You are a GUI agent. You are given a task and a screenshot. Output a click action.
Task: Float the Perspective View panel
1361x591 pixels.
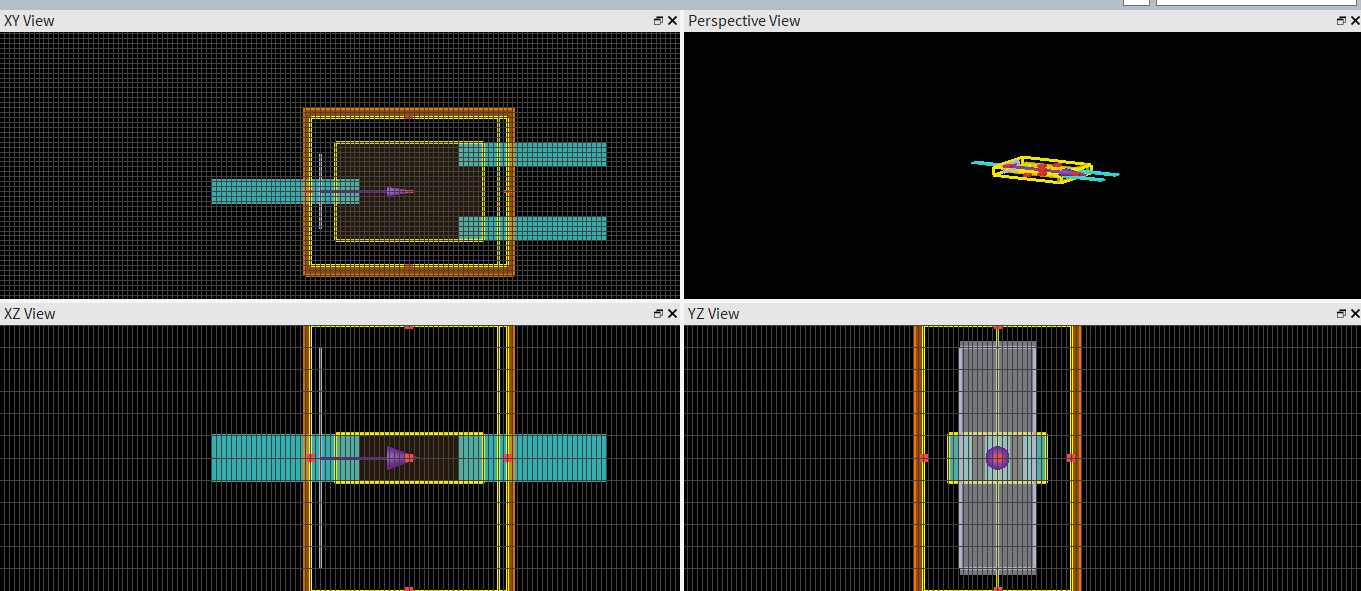pyautogui.click(x=1341, y=20)
